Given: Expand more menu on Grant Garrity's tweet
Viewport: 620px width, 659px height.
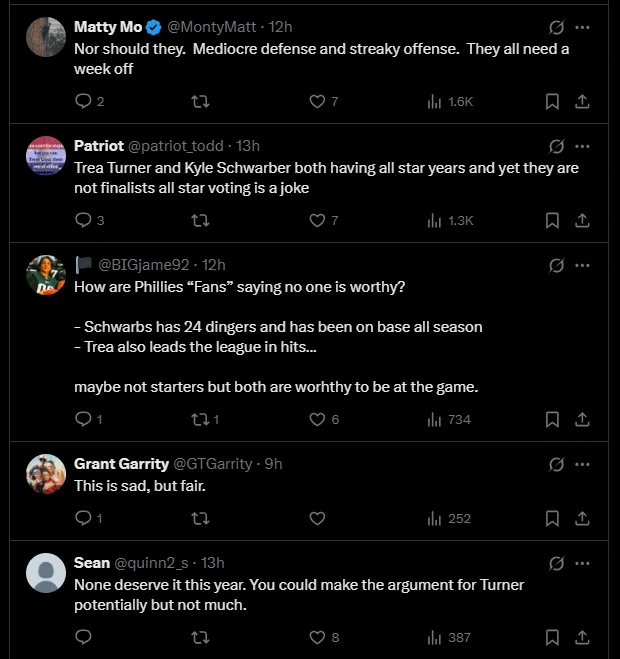Looking at the screenshot, I should click(583, 464).
